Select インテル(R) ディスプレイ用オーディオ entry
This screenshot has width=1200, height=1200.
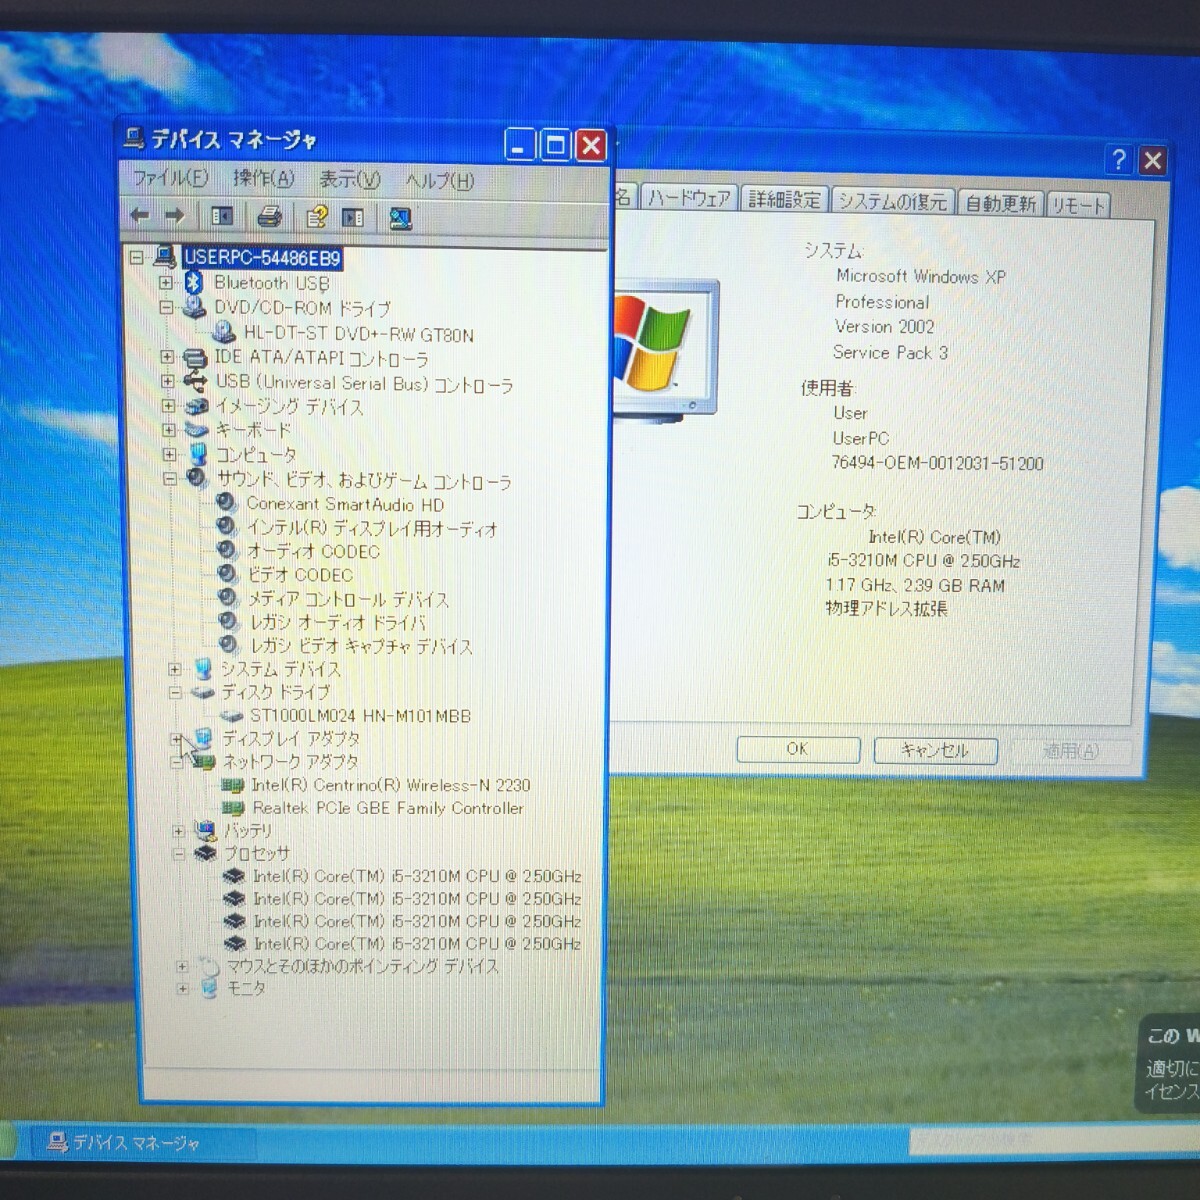point(372,528)
